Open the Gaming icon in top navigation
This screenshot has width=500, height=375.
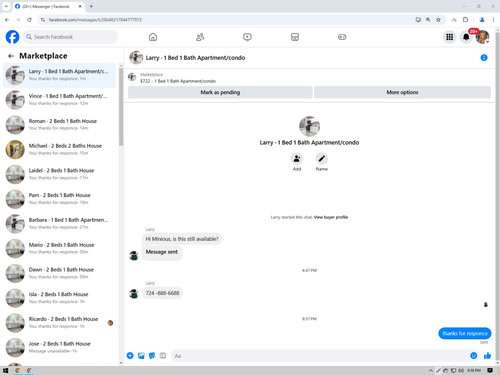(342, 37)
